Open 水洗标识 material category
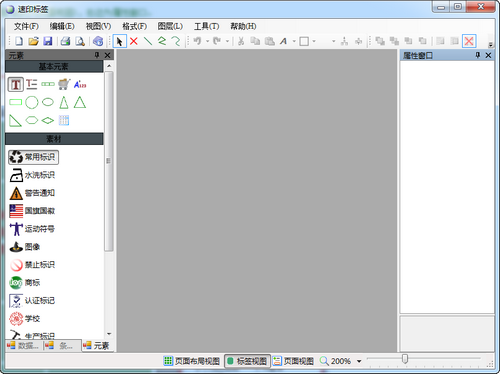 (x=32, y=175)
